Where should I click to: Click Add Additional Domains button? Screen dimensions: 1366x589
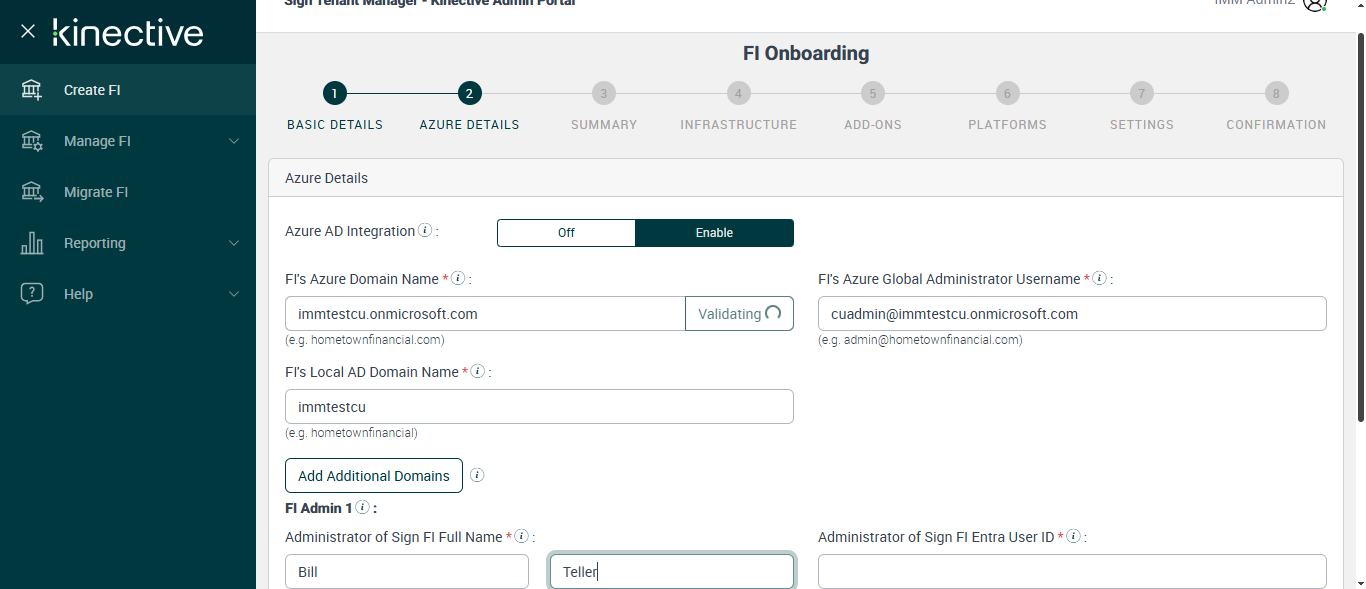pos(374,476)
